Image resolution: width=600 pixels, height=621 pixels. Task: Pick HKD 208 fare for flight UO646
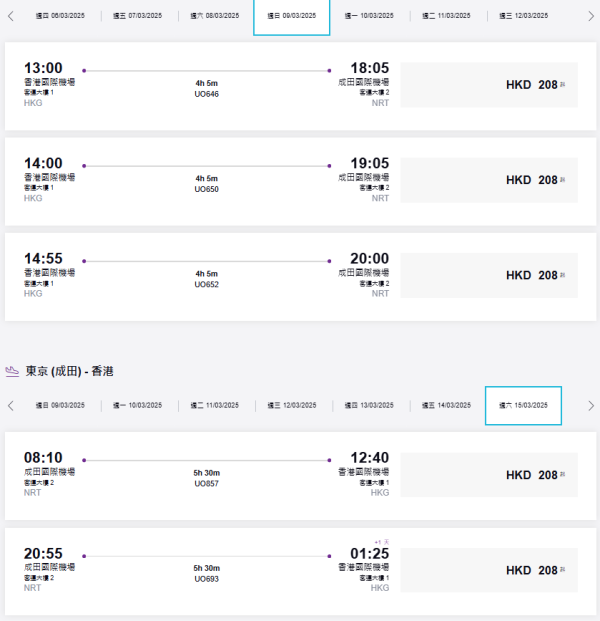(x=488, y=85)
